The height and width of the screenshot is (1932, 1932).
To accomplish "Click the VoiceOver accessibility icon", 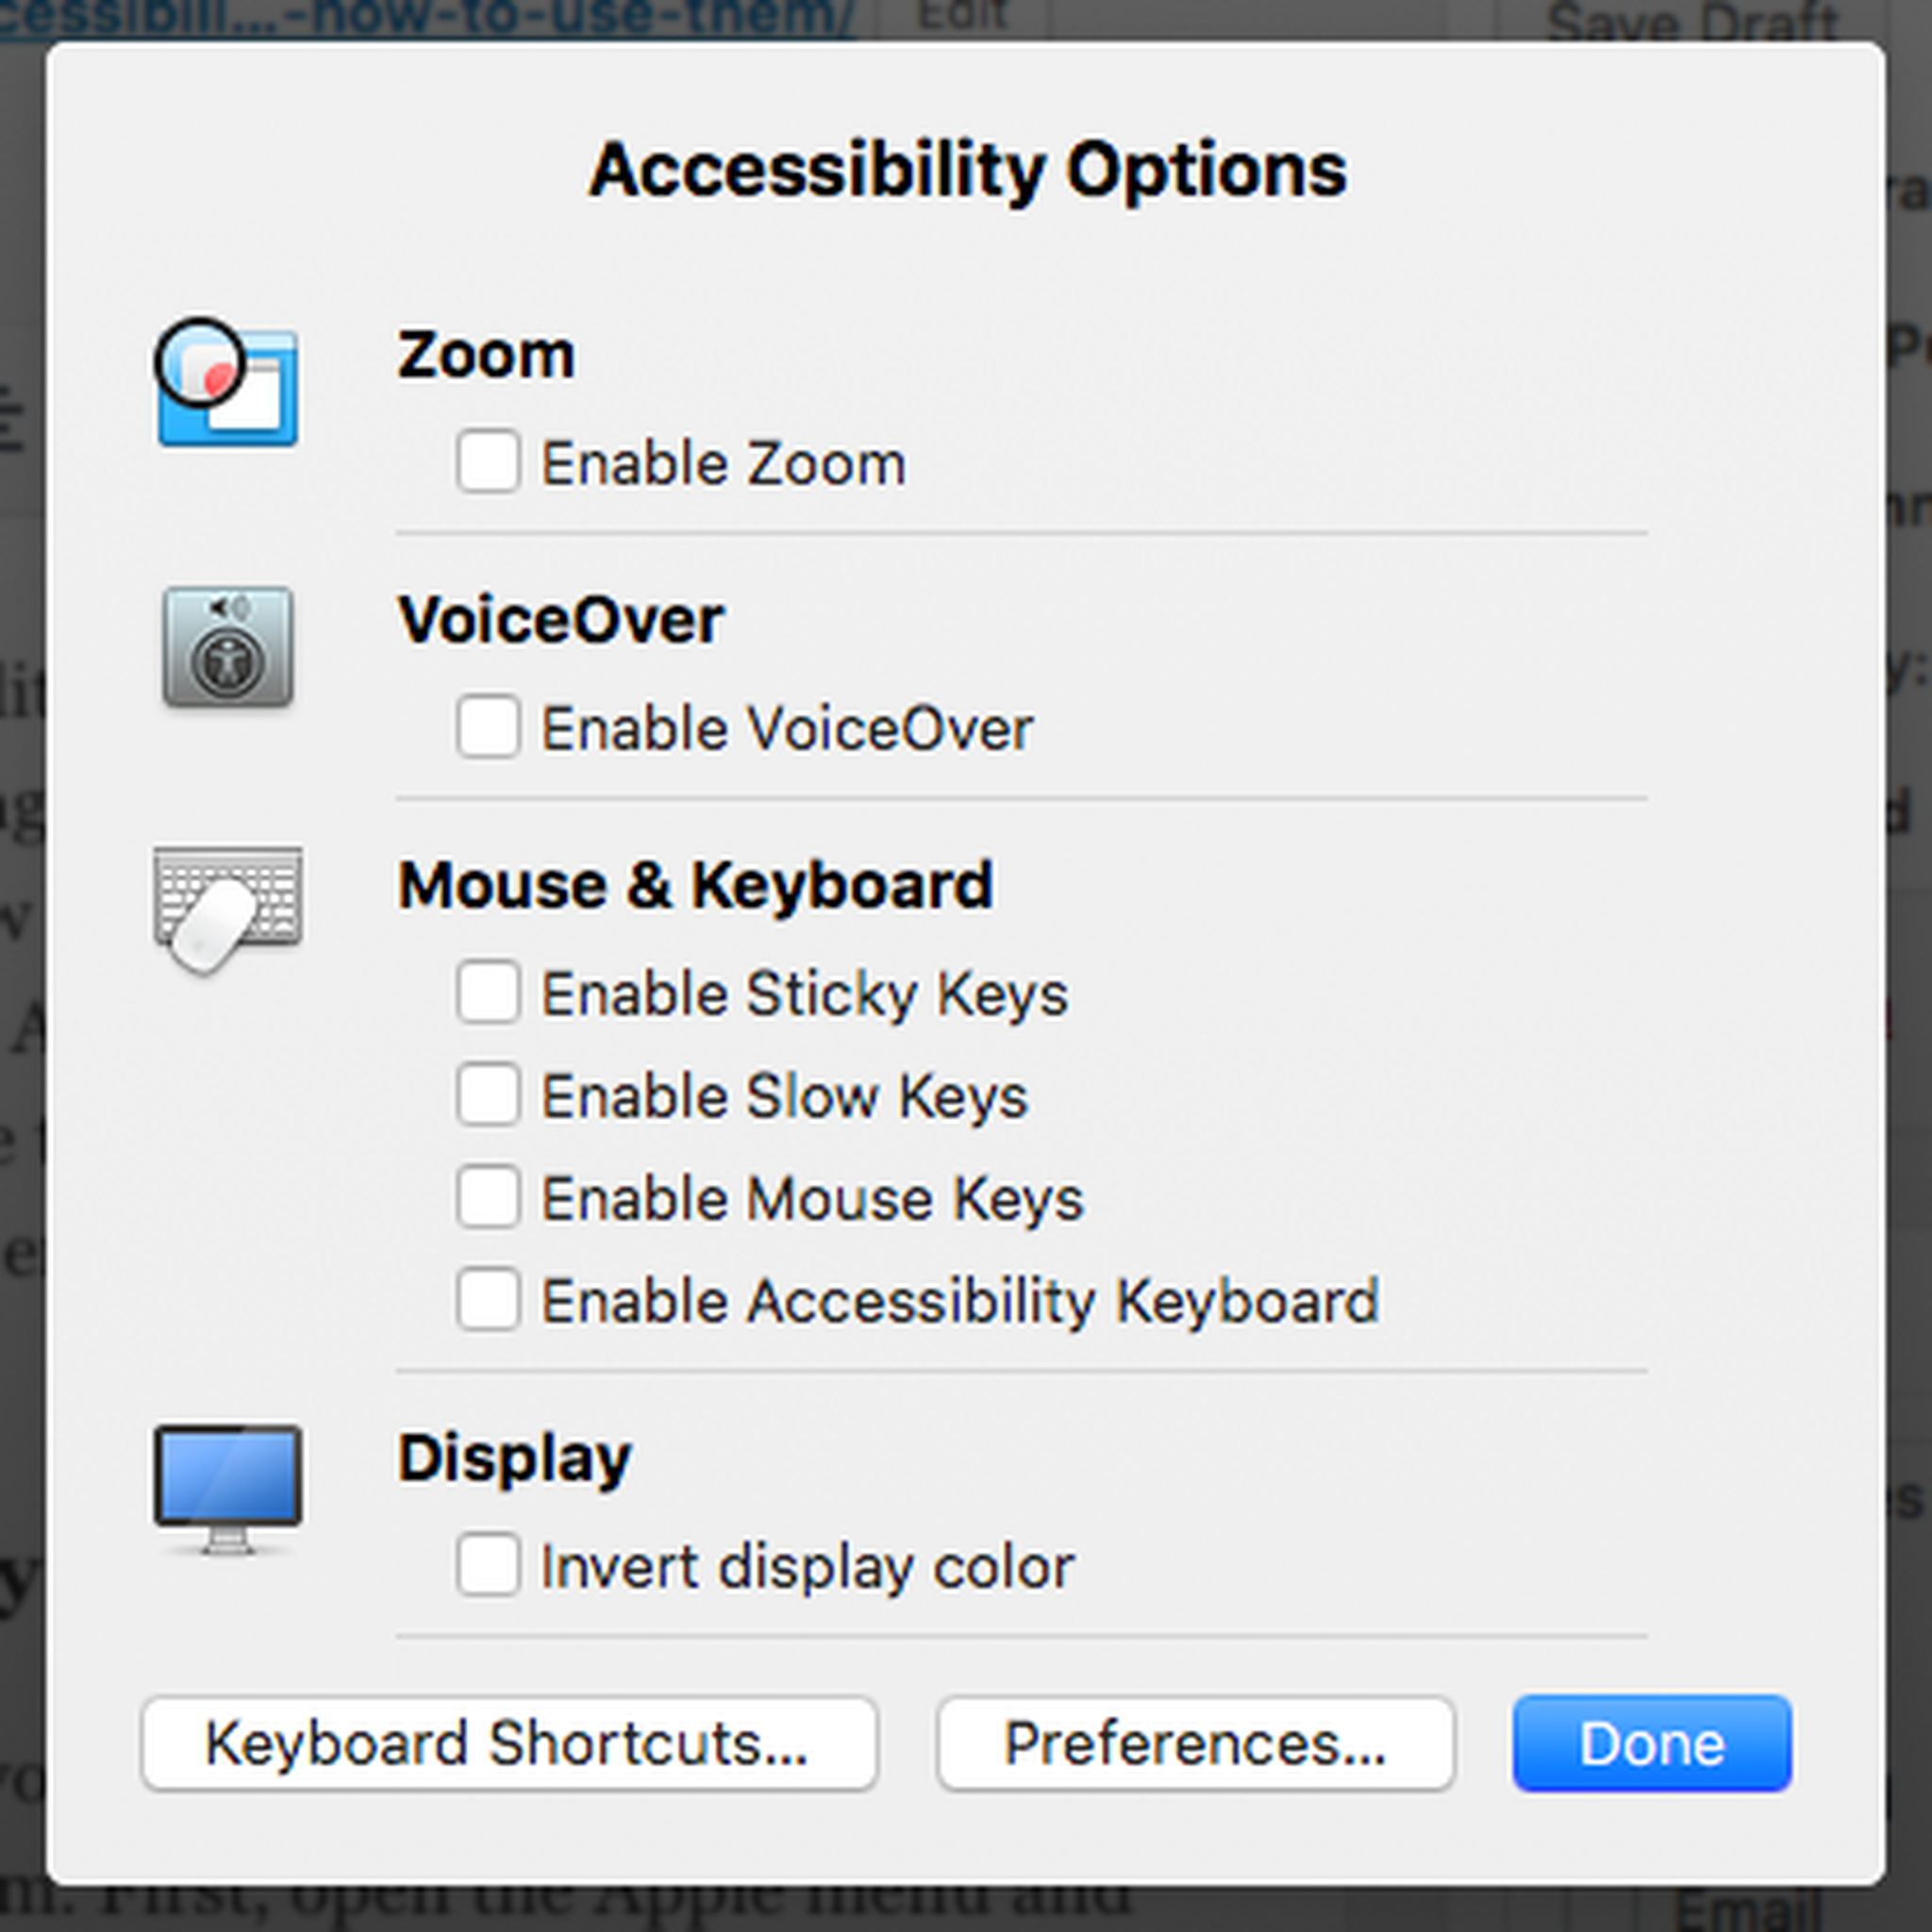I will coord(228,650).
